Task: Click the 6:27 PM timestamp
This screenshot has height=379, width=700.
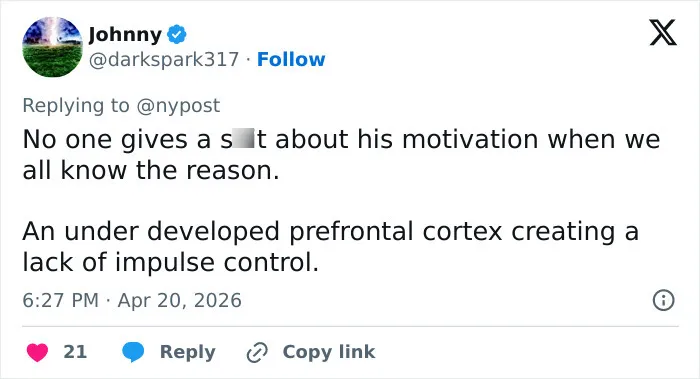Action: click(60, 300)
